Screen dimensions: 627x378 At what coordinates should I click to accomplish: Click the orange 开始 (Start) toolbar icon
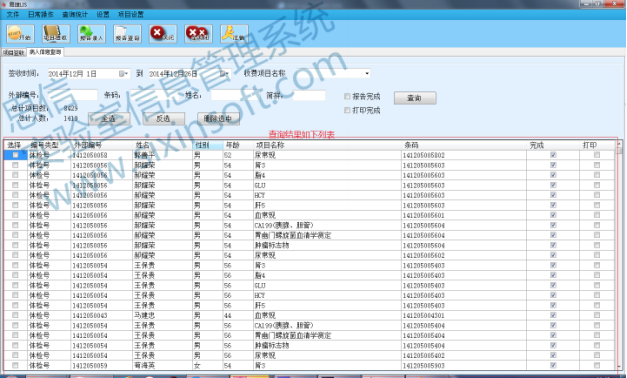click(x=20, y=34)
